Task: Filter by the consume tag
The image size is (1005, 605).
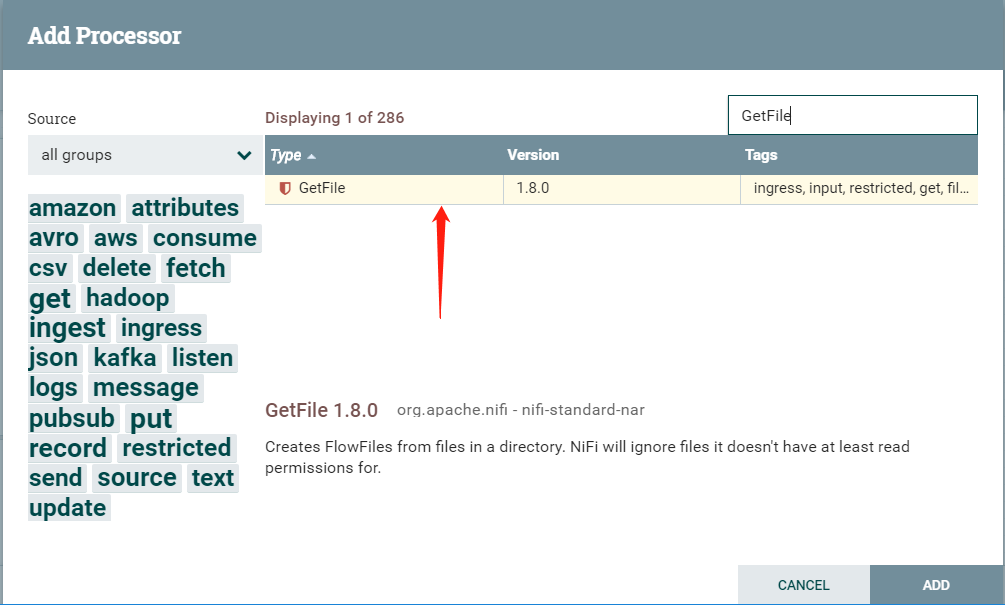Action: (x=204, y=238)
